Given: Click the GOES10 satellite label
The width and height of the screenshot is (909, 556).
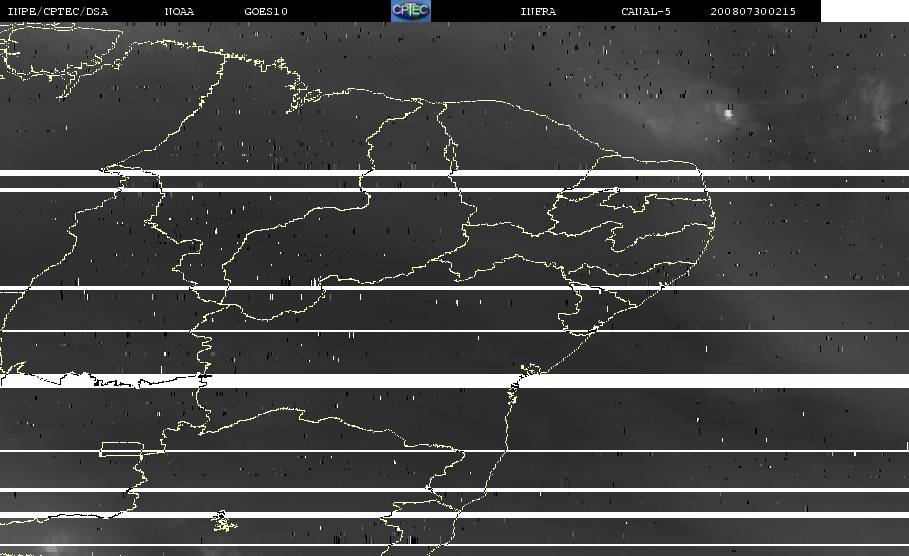Looking at the screenshot, I should [x=266, y=11].
